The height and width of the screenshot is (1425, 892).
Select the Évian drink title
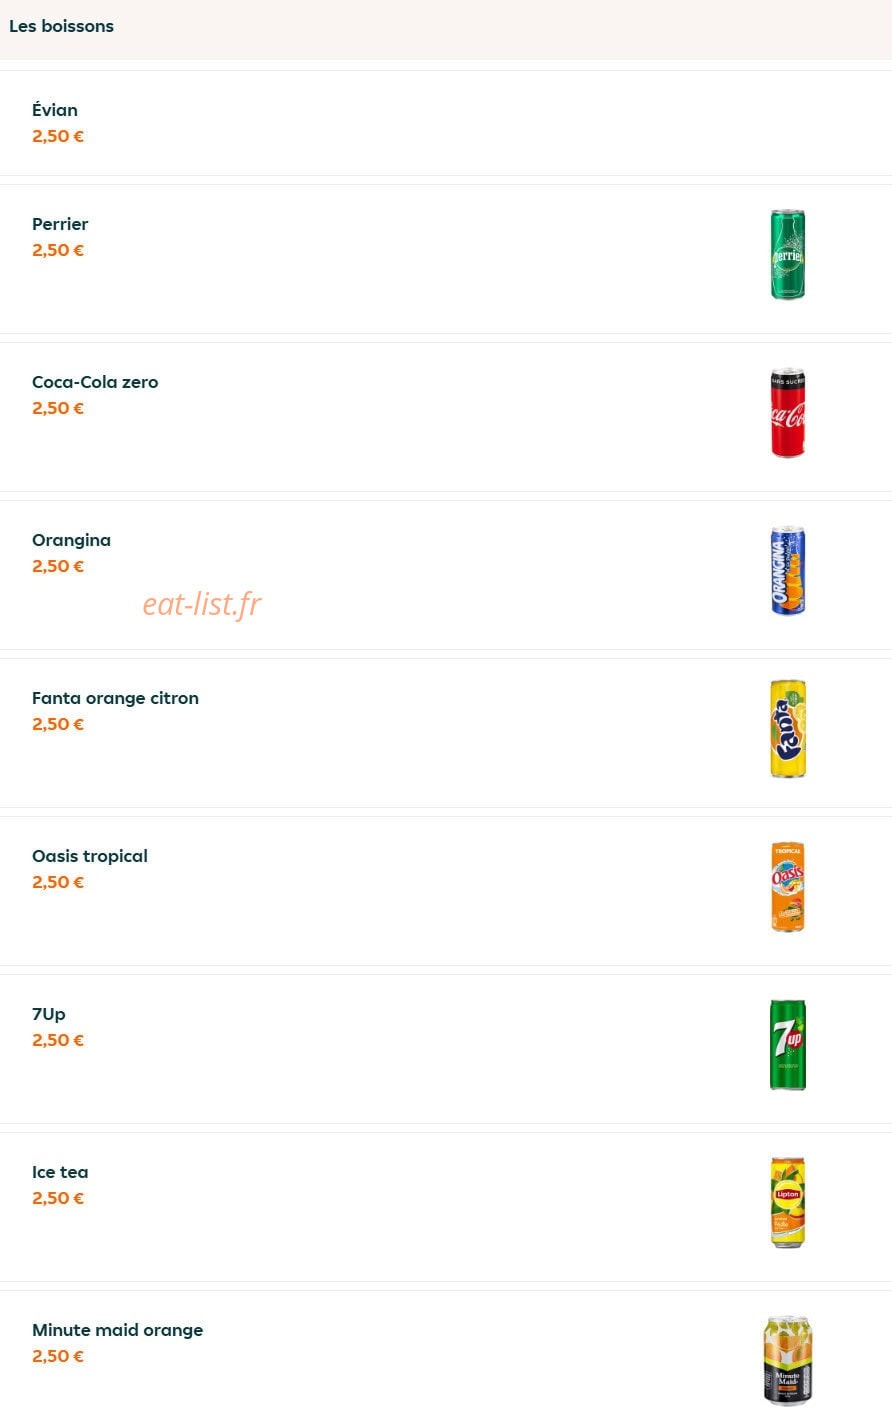(55, 110)
